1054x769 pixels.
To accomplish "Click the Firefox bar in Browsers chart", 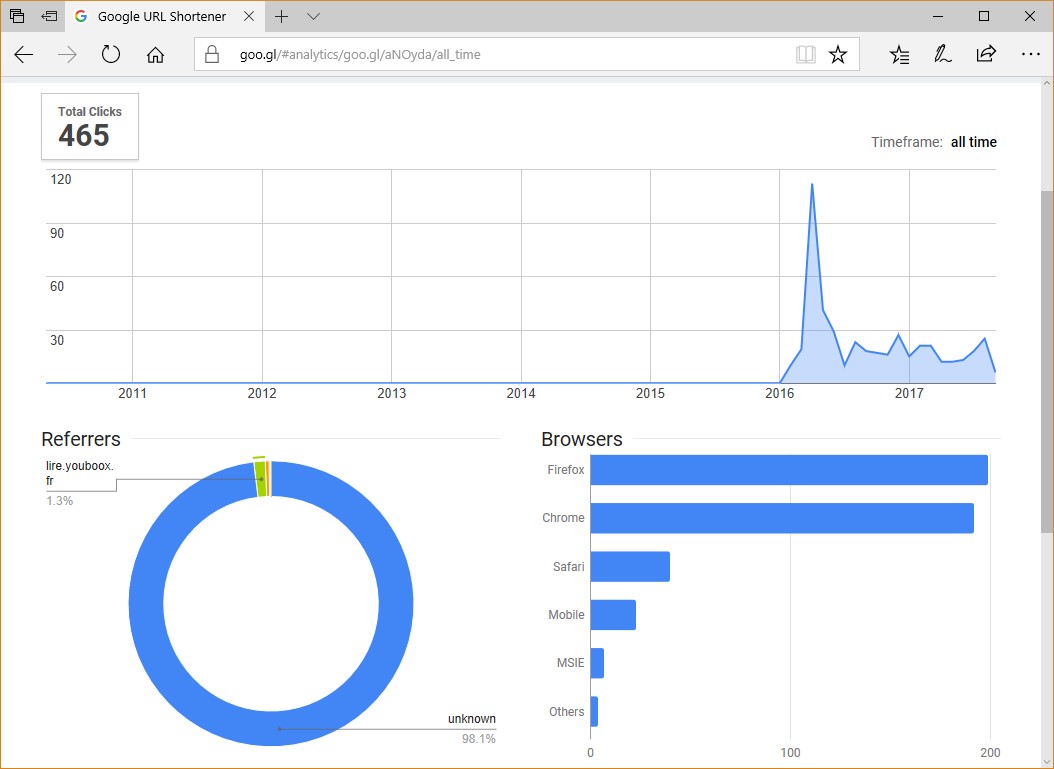I will 788,470.
